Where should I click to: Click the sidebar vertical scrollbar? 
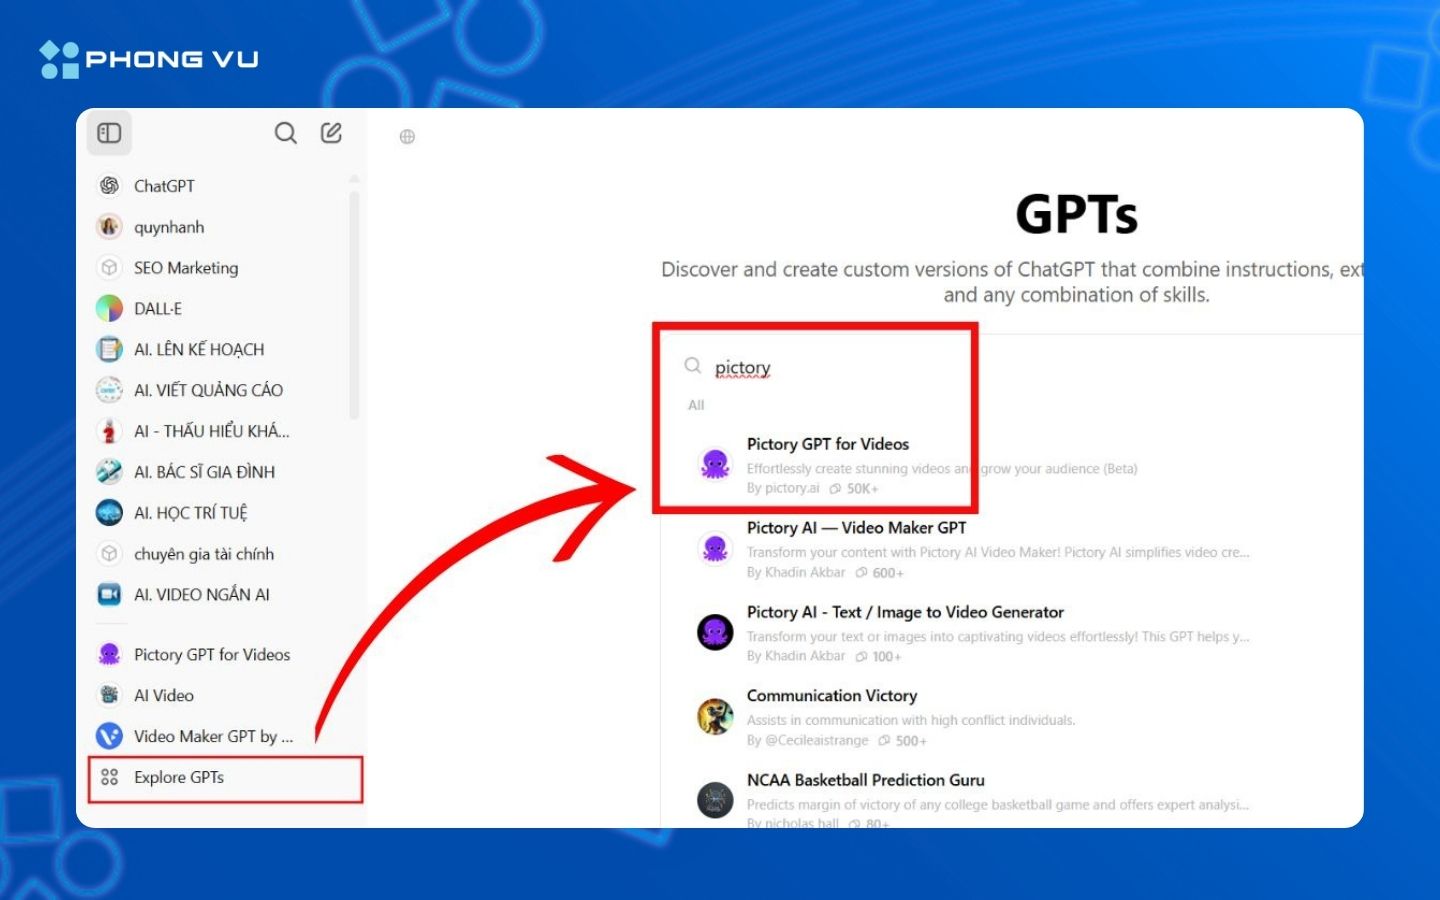point(354,300)
